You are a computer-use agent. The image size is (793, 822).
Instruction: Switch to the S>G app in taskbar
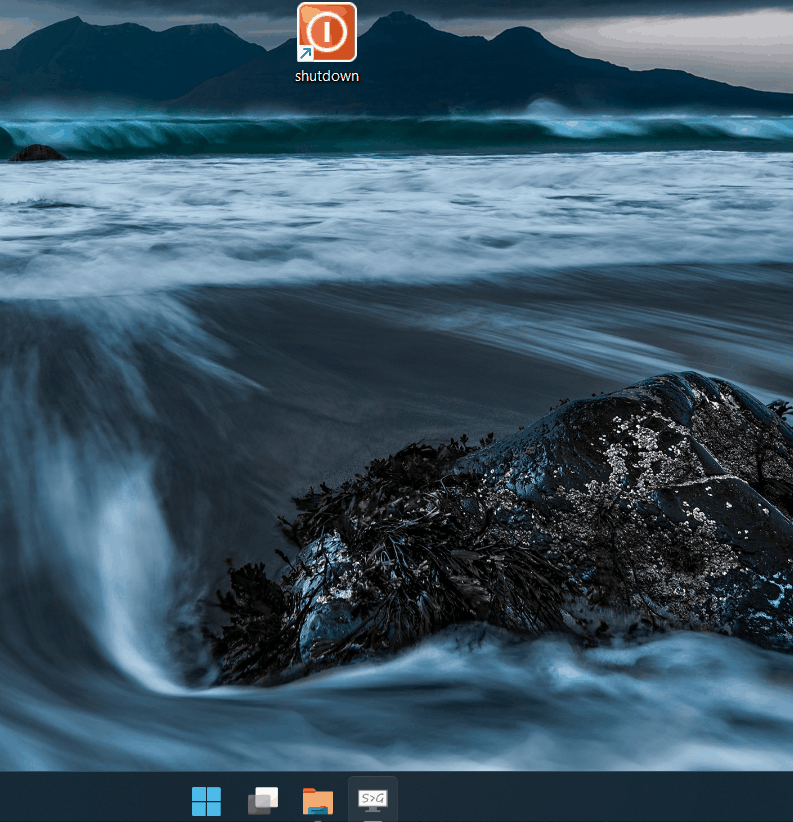(373, 799)
